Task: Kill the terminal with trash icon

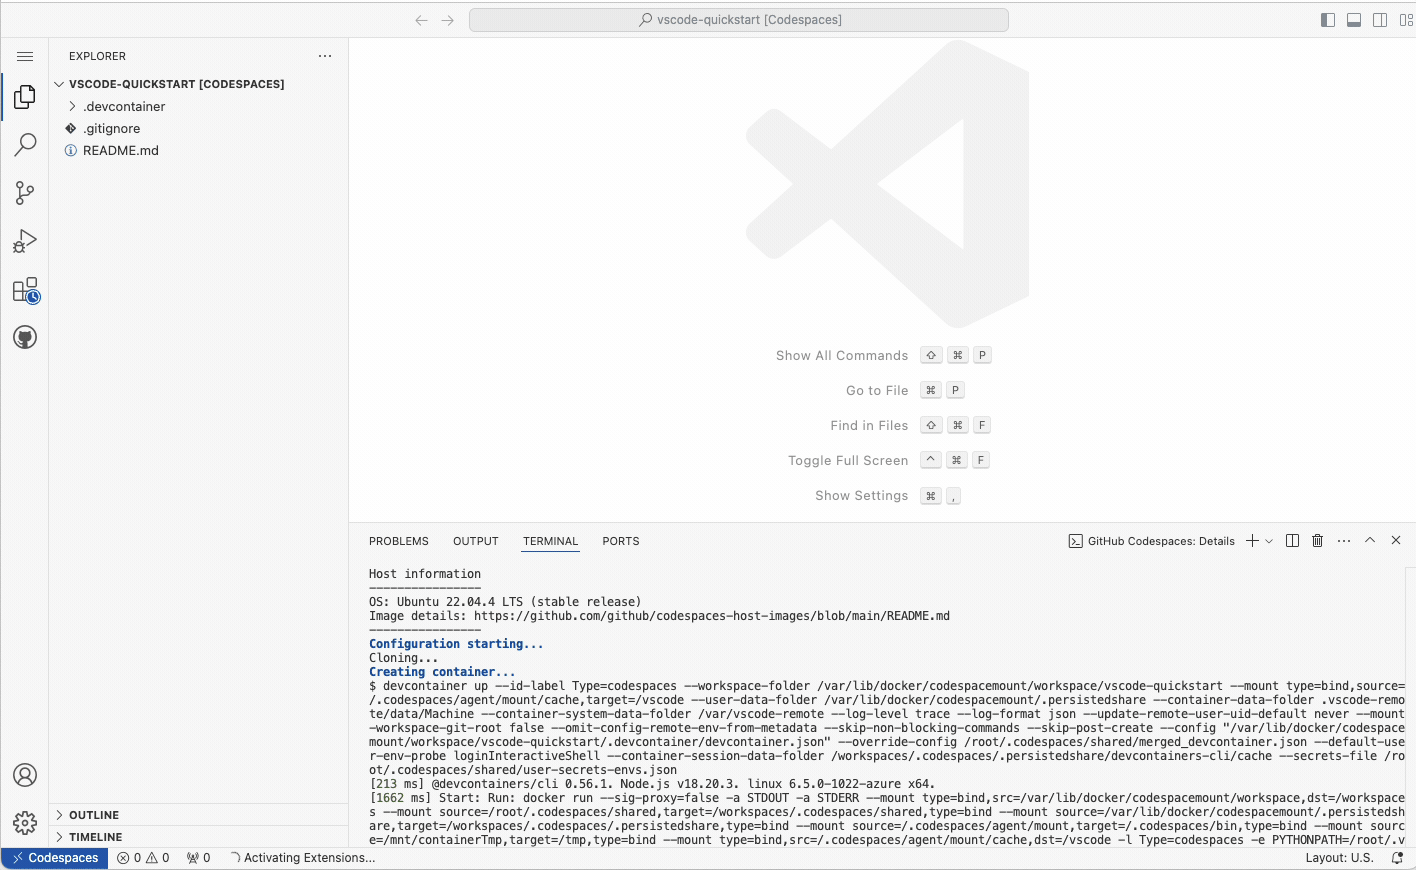Action: coord(1317,541)
